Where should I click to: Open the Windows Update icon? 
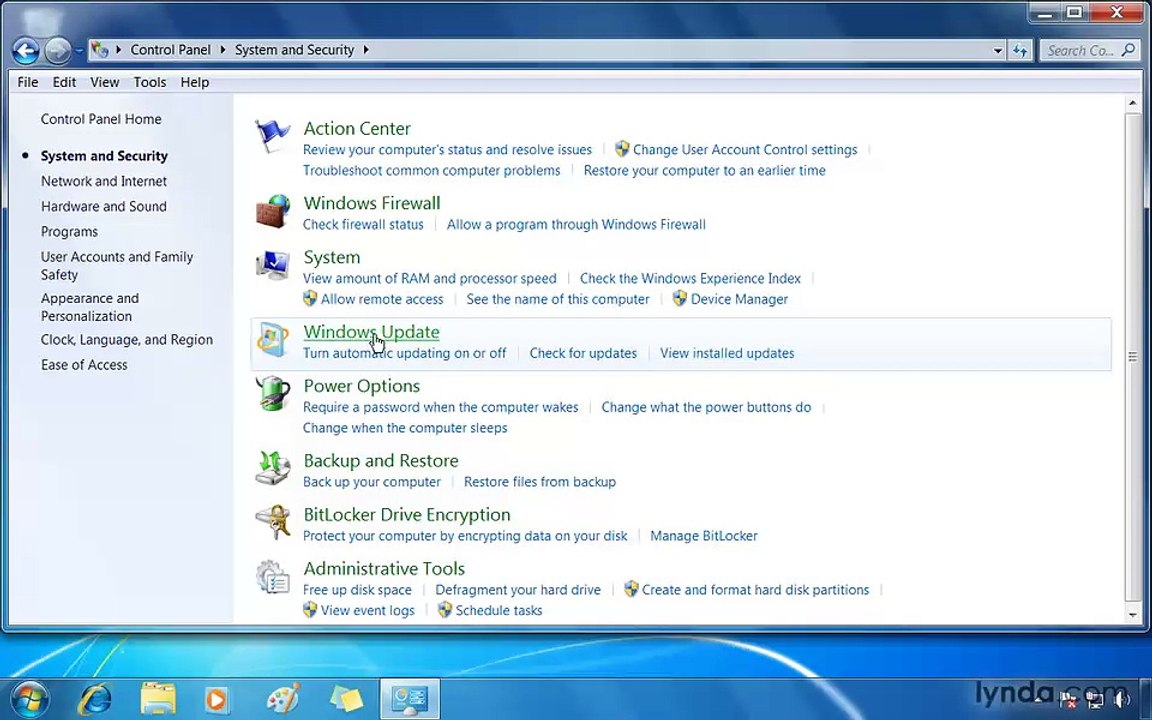tap(273, 340)
